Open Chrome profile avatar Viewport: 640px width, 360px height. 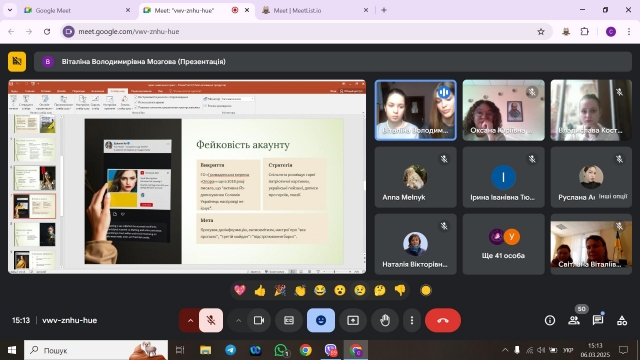click(x=611, y=31)
